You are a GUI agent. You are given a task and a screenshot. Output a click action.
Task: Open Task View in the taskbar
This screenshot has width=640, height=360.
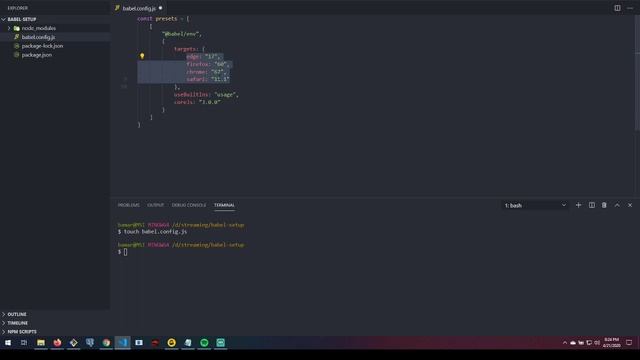[x=24, y=342]
